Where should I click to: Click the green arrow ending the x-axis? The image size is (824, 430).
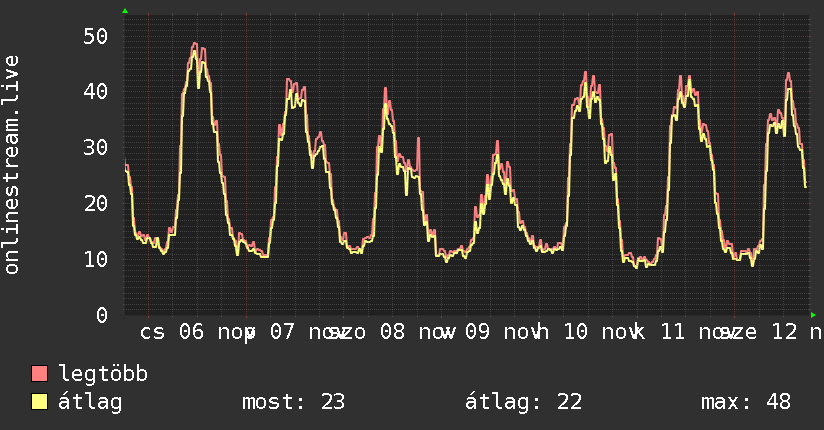[813, 315]
